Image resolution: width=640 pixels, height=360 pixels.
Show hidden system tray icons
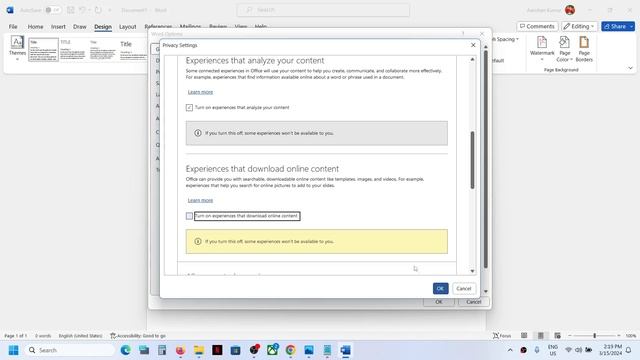pos(510,350)
